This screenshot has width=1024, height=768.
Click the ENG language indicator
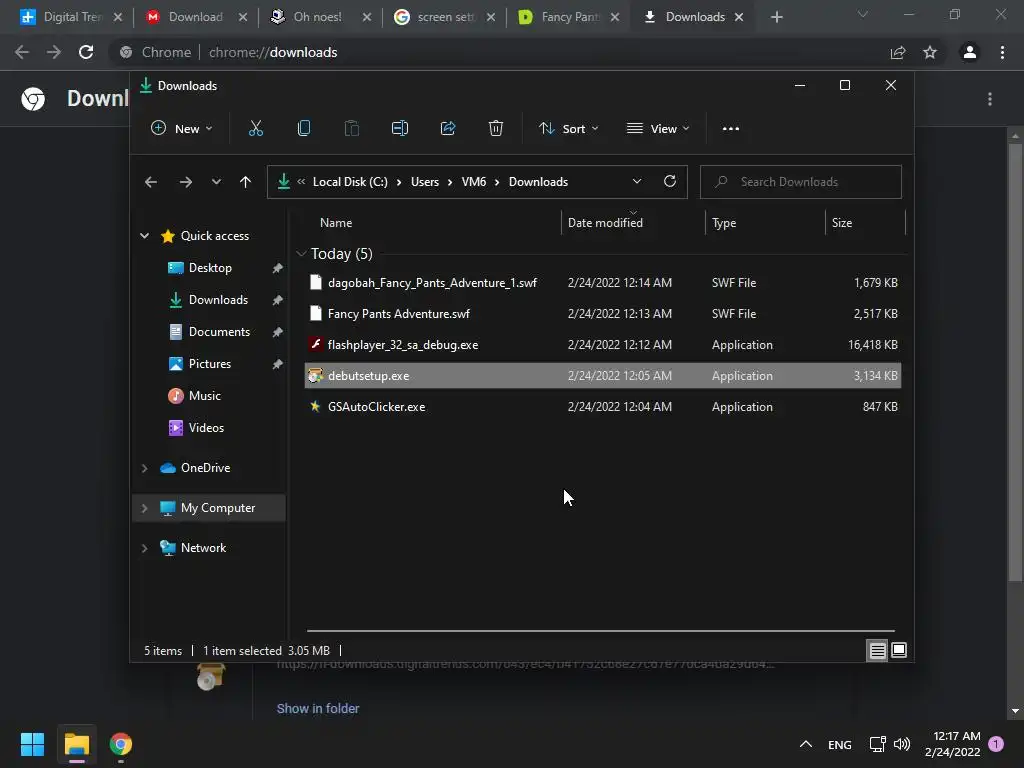(x=840, y=744)
